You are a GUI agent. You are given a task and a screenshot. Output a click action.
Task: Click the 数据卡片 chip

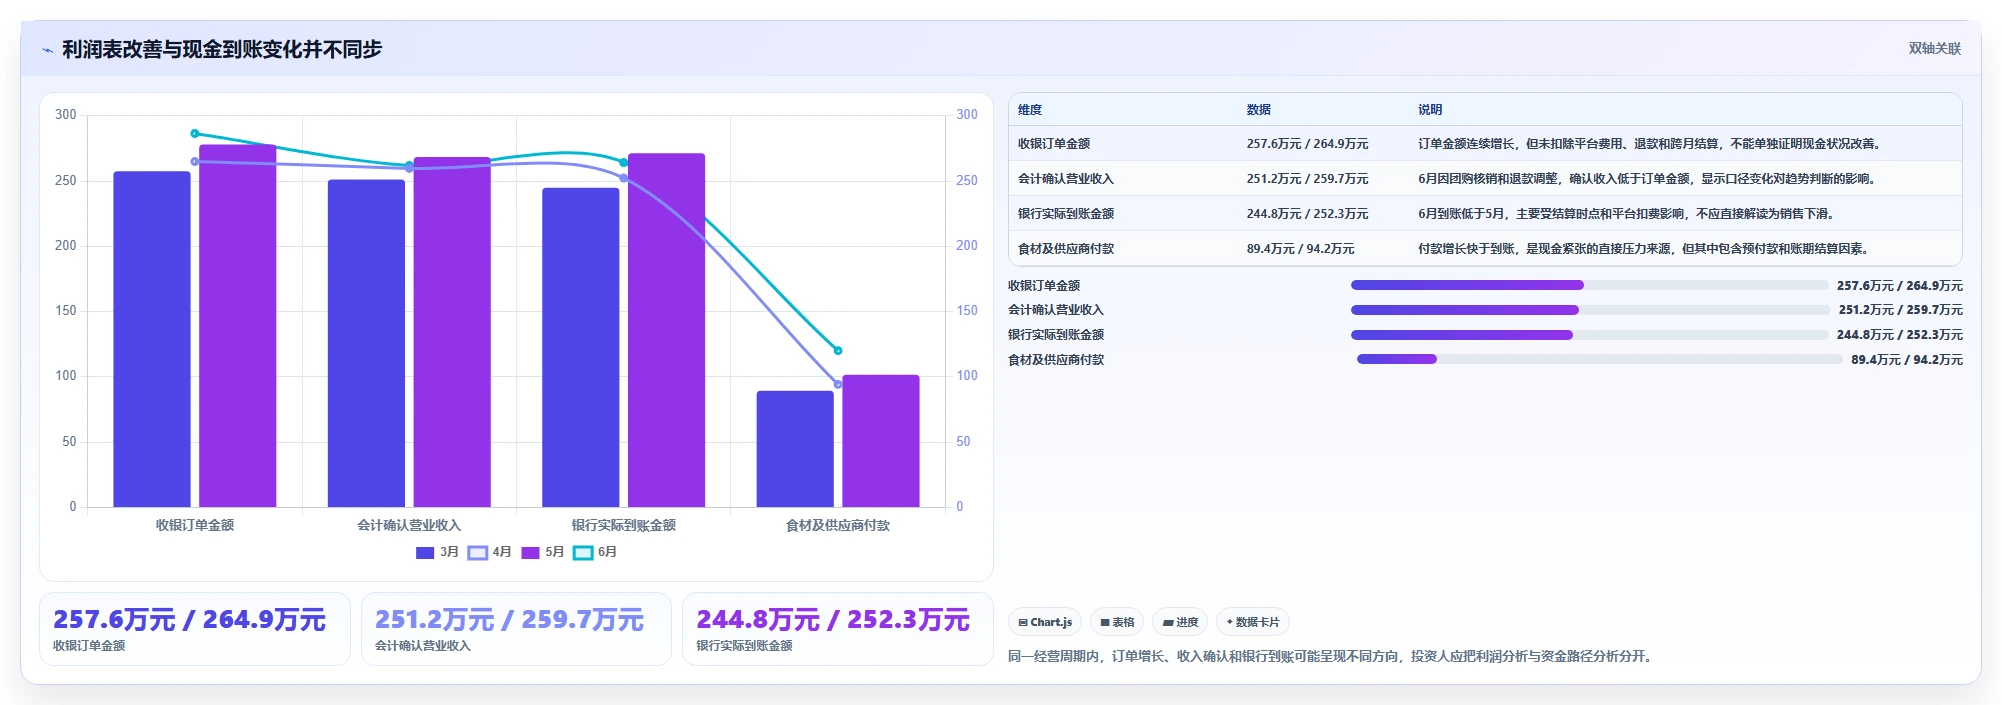click(1253, 622)
